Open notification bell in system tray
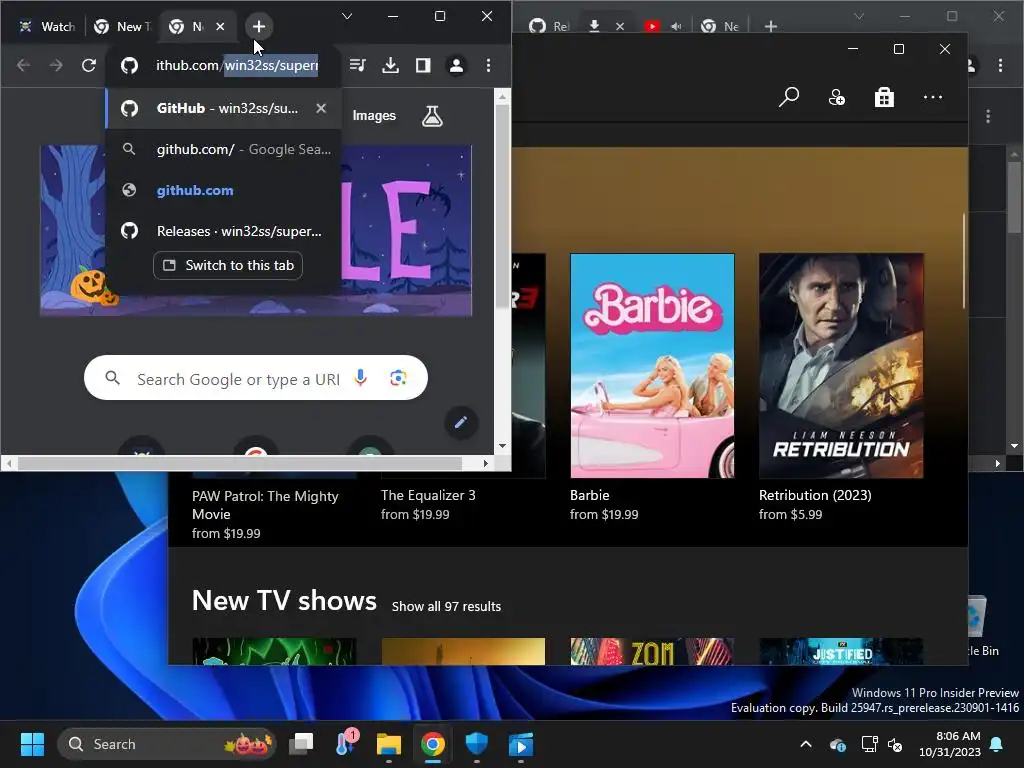This screenshot has width=1024, height=768. coord(997,744)
